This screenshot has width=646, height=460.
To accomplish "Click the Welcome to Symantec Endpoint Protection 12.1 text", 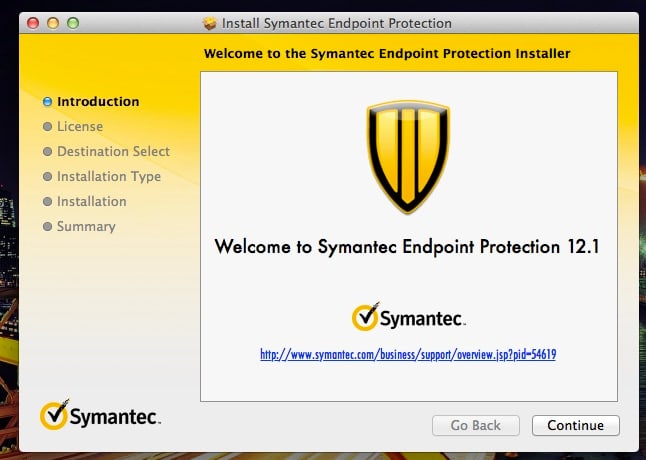I will point(407,247).
